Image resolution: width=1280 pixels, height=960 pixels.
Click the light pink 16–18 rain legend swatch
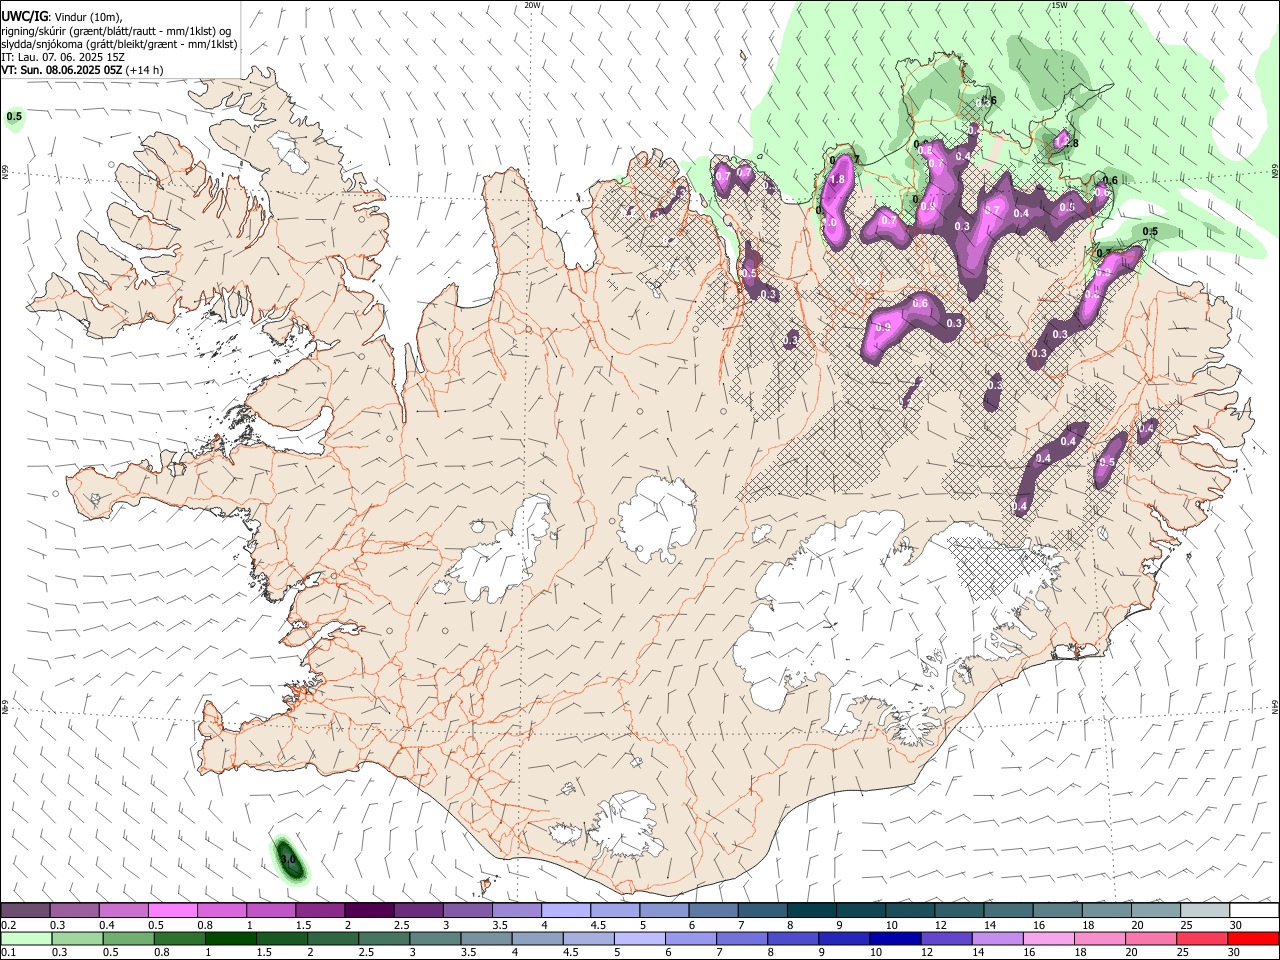click(1049, 938)
